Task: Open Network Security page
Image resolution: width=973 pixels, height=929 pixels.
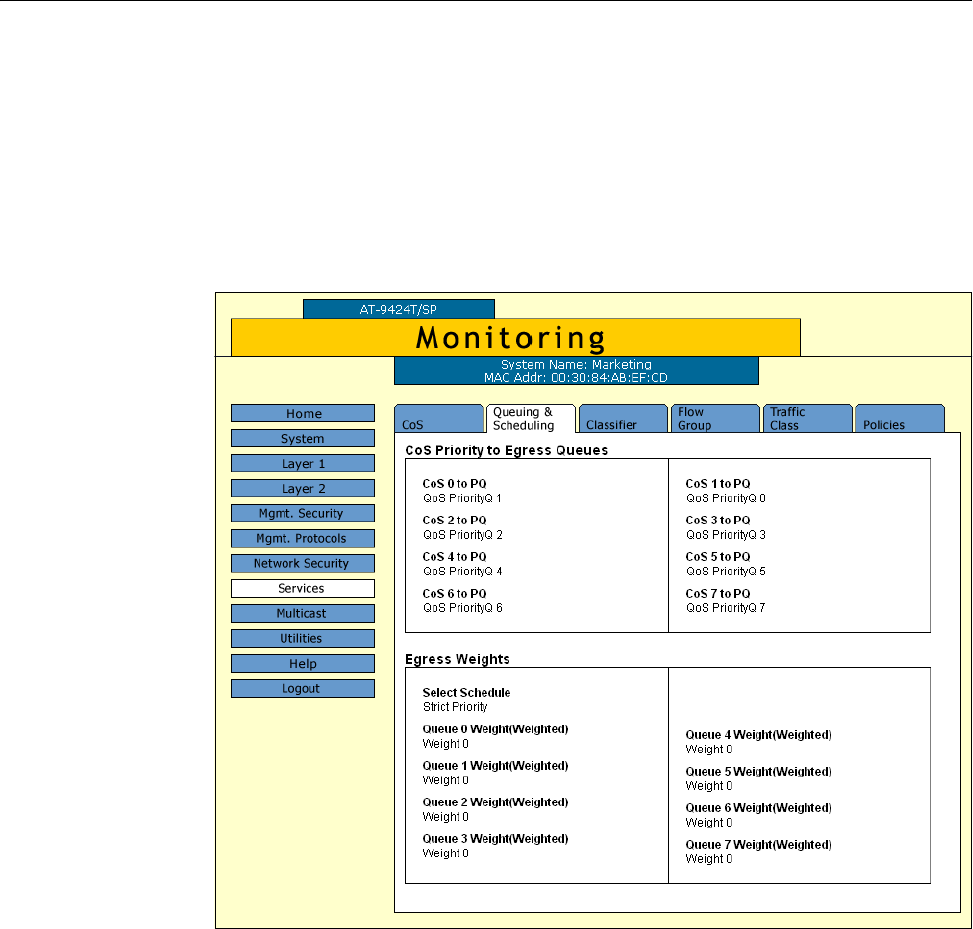Action: [x=303, y=563]
